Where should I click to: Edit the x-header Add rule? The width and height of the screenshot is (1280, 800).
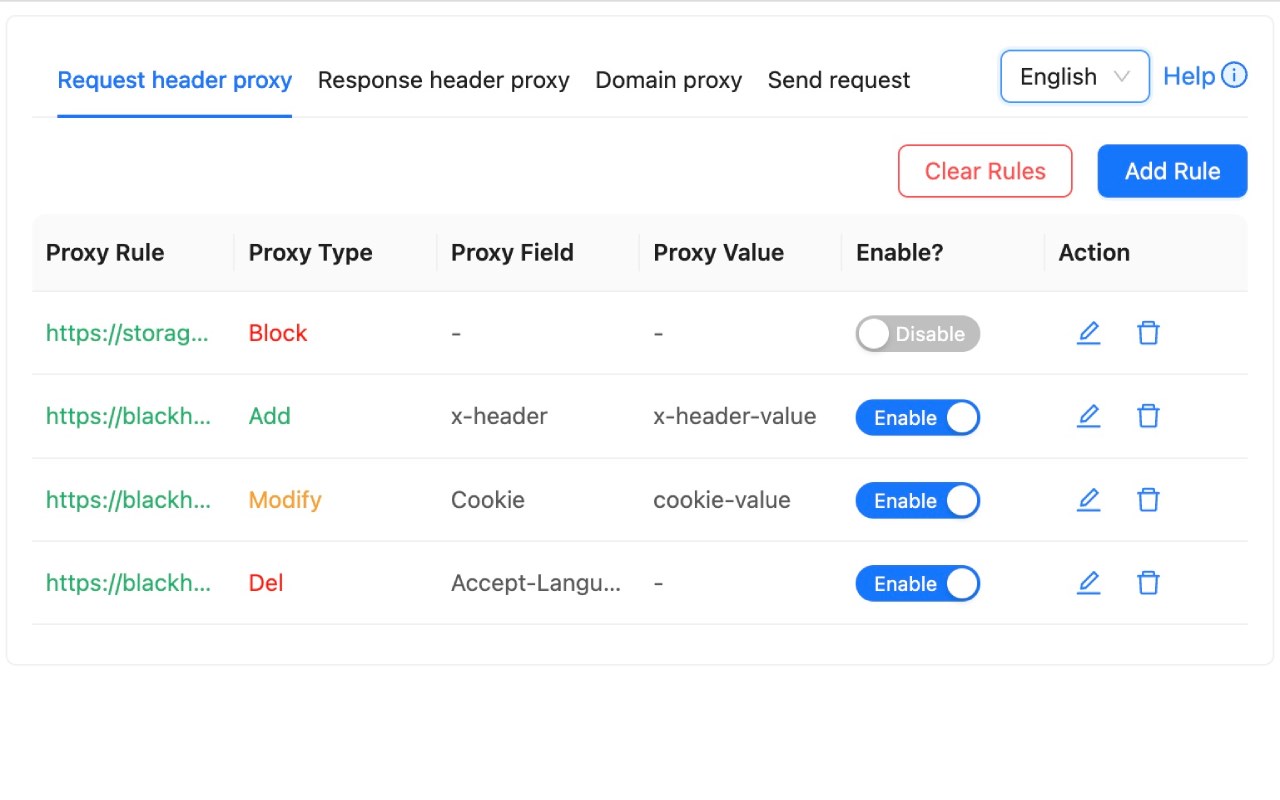click(x=1088, y=416)
